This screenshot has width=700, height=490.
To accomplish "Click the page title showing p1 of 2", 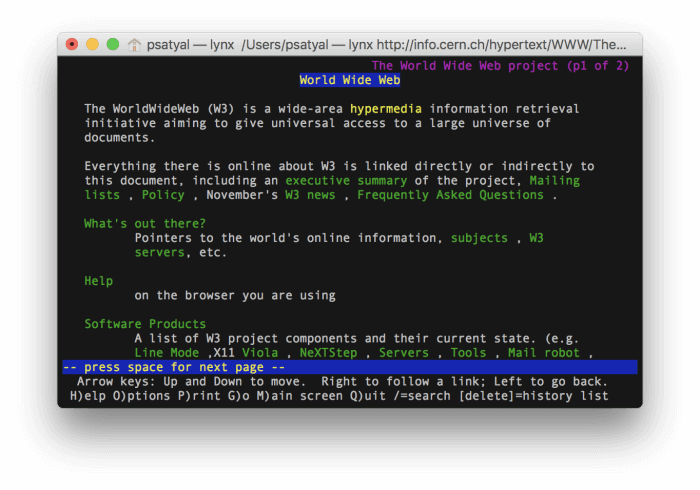I will pyautogui.click(x=500, y=66).
